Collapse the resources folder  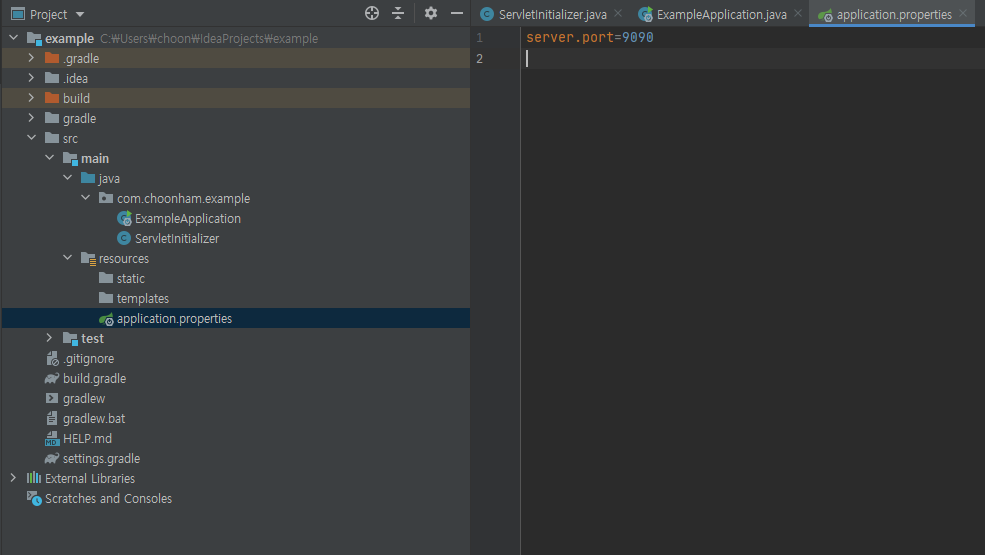pyautogui.click(x=67, y=258)
